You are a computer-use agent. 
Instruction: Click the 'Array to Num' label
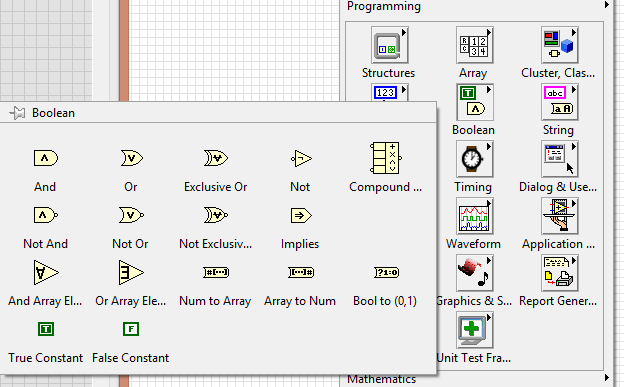(300, 301)
